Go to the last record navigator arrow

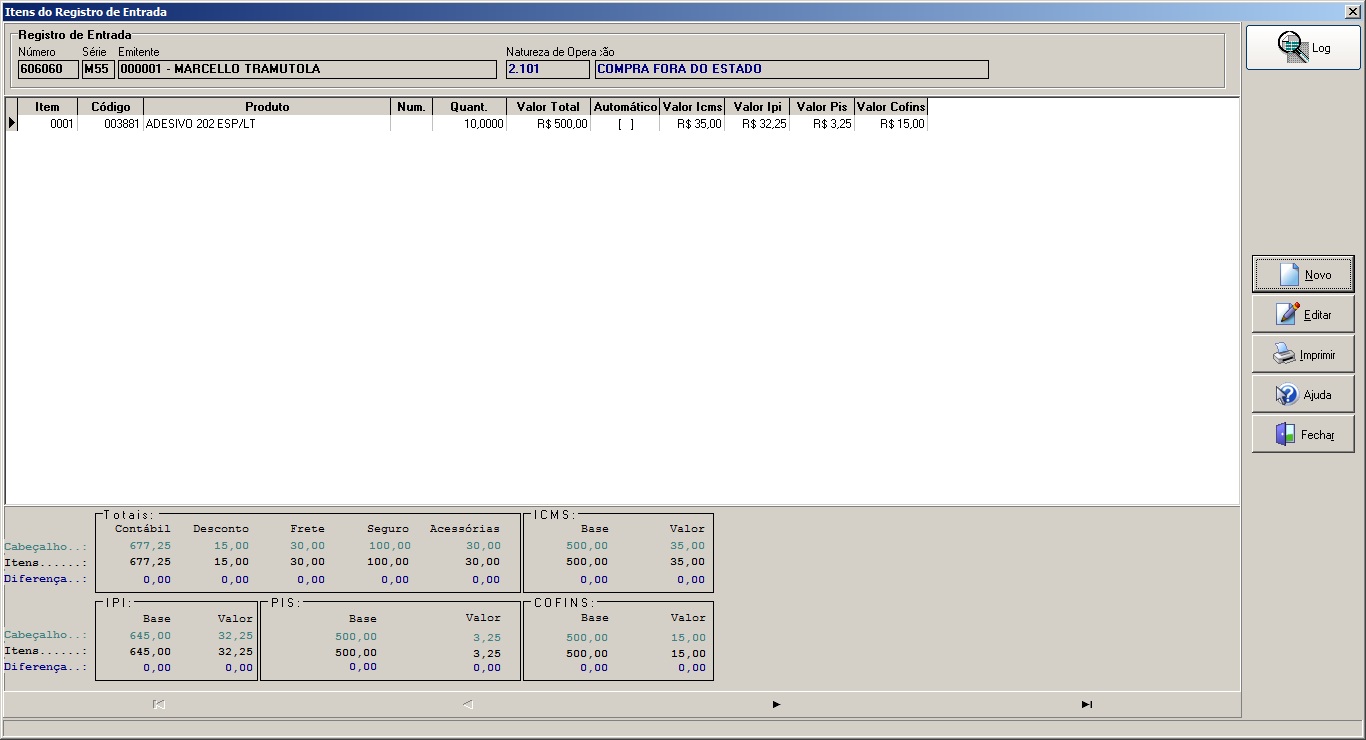tap(1086, 704)
